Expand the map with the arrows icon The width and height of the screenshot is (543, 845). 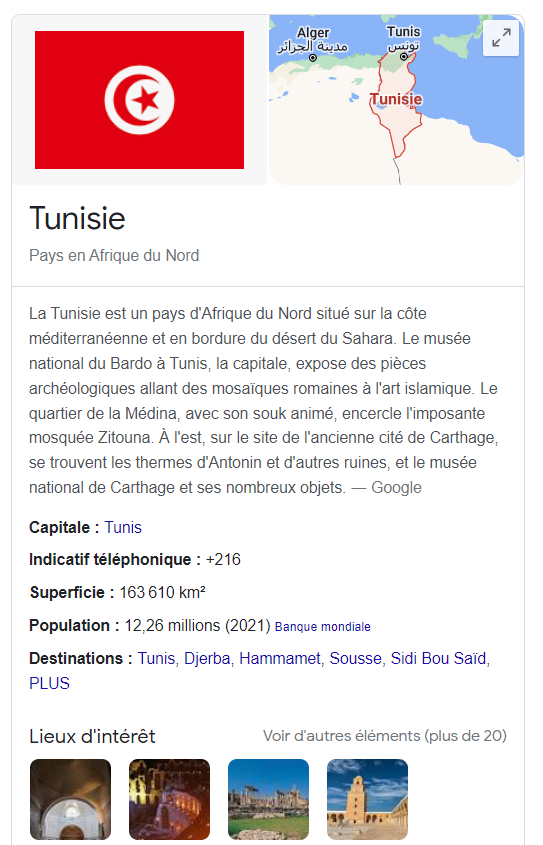click(x=501, y=38)
